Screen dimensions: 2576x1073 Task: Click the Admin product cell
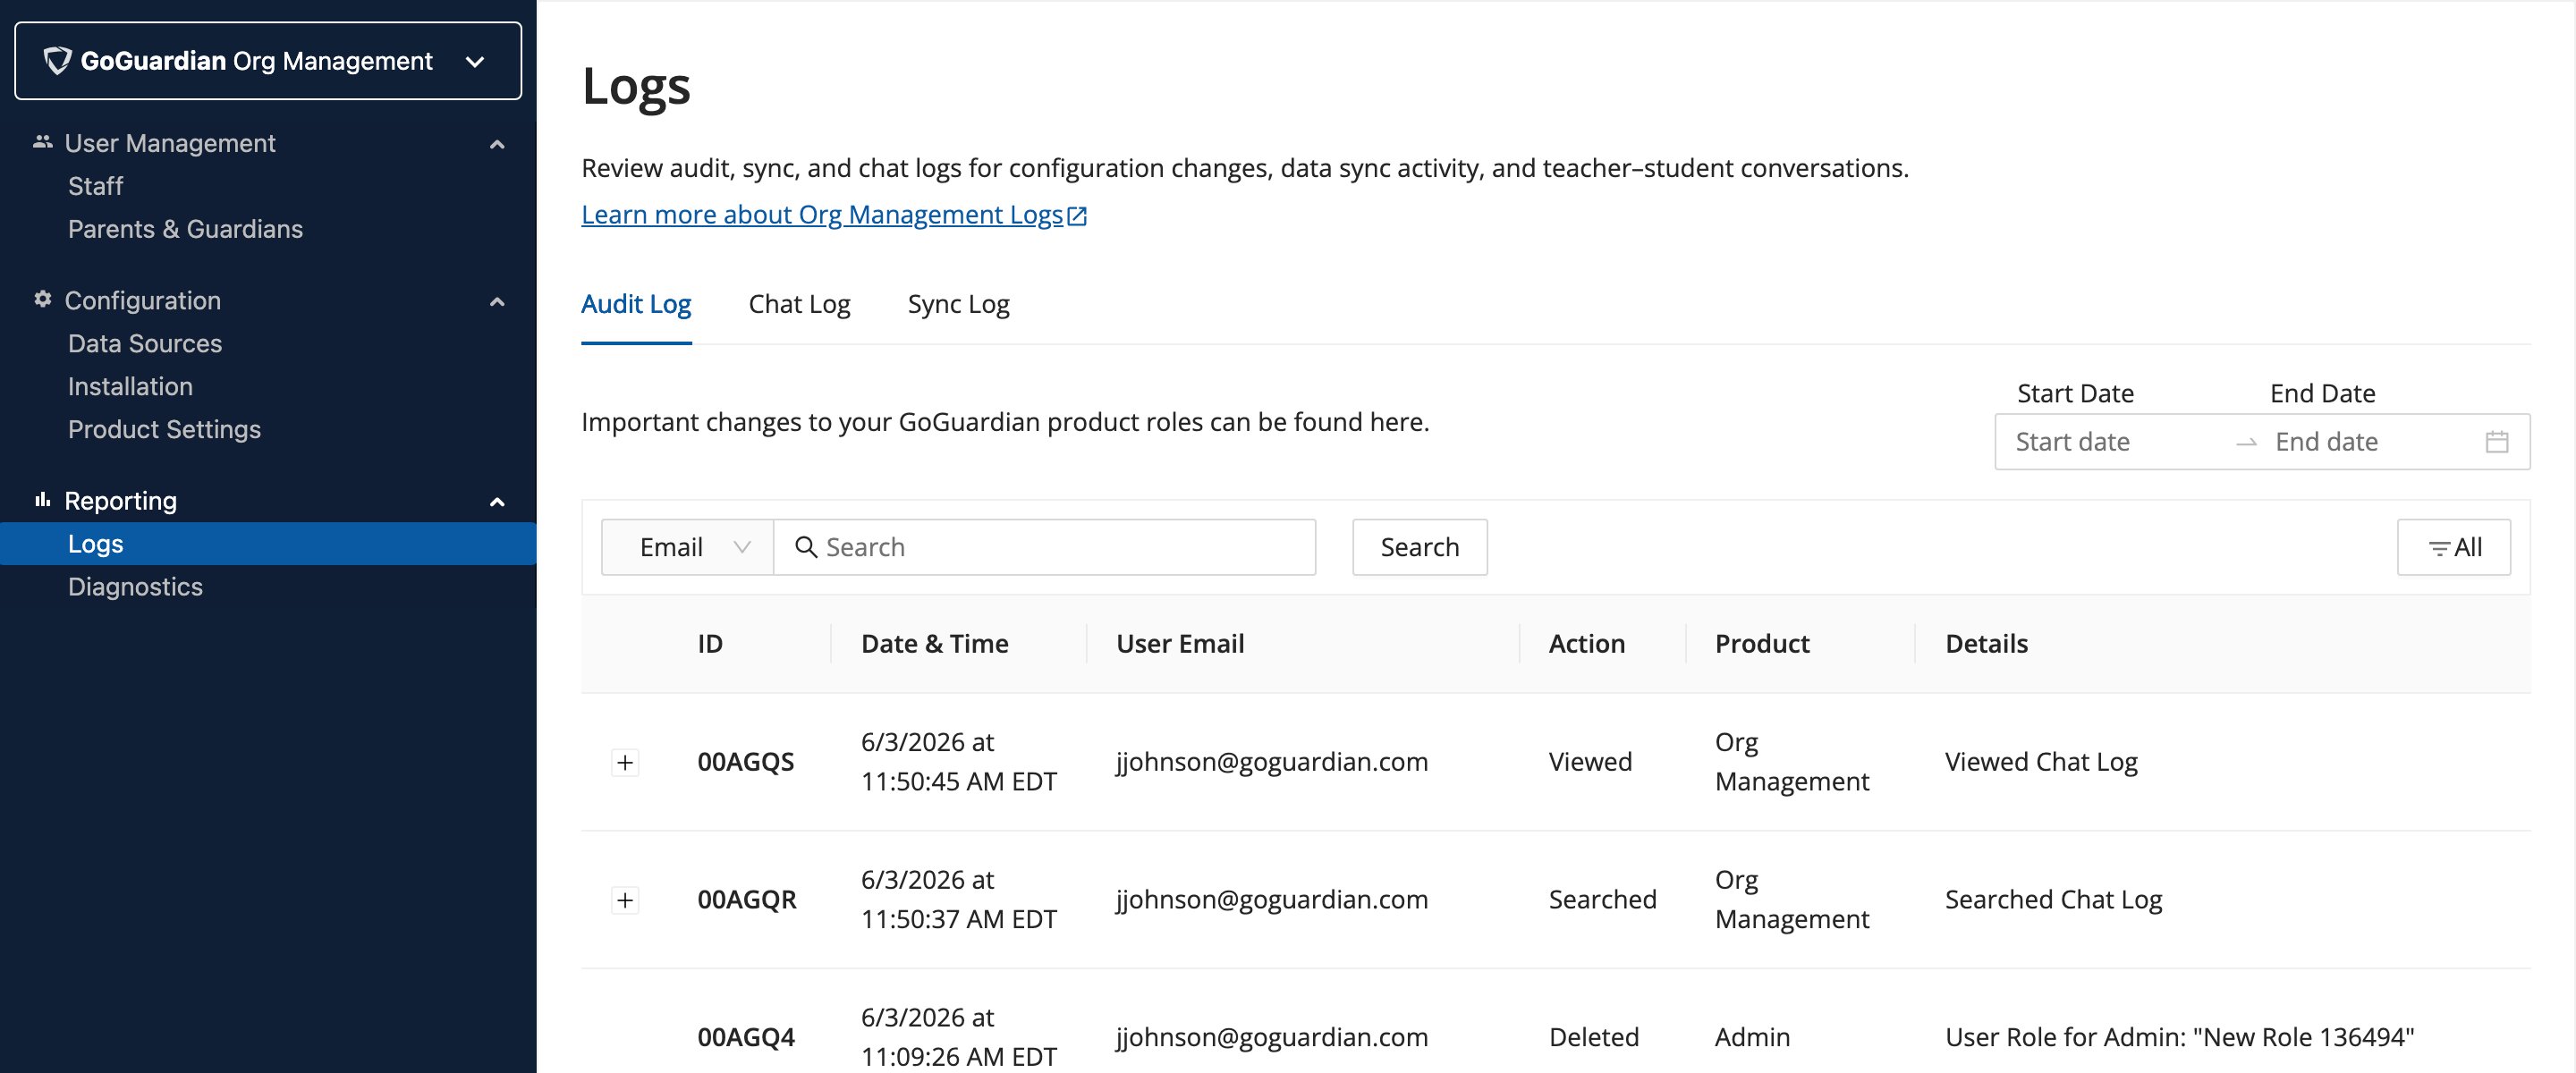(x=1752, y=1037)
